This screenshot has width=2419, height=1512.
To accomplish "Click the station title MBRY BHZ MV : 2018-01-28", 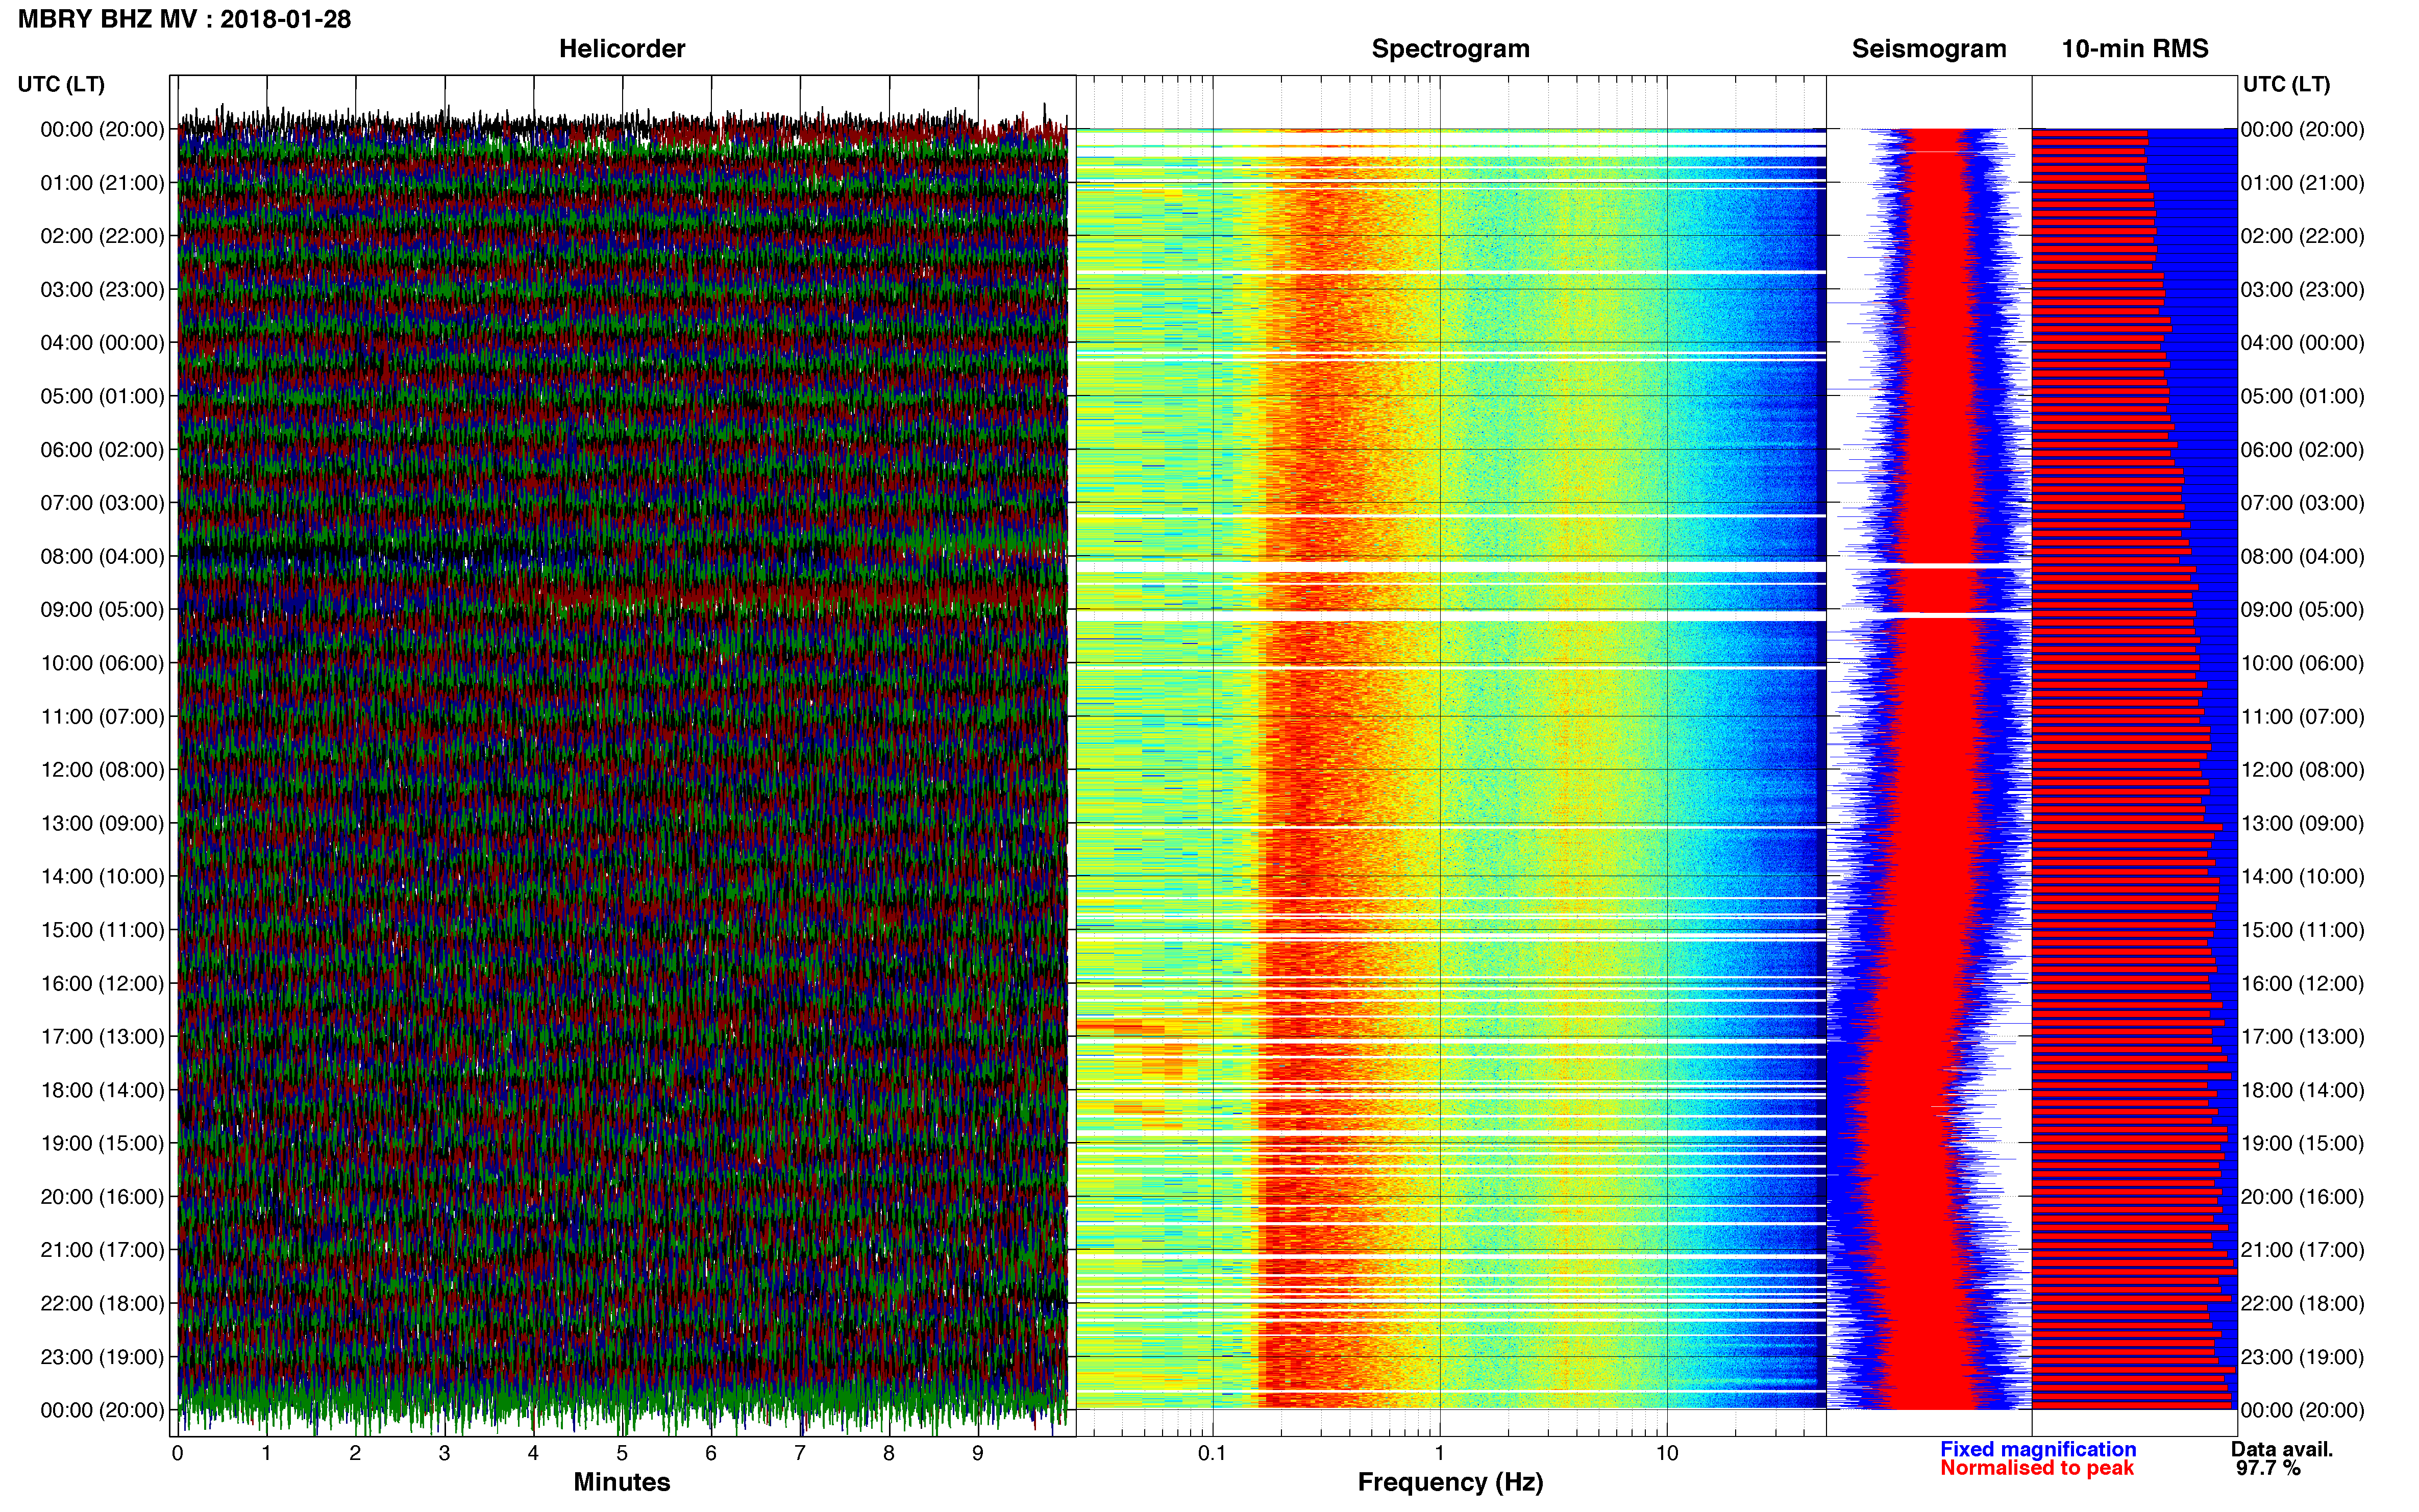I will coord(184,19).
